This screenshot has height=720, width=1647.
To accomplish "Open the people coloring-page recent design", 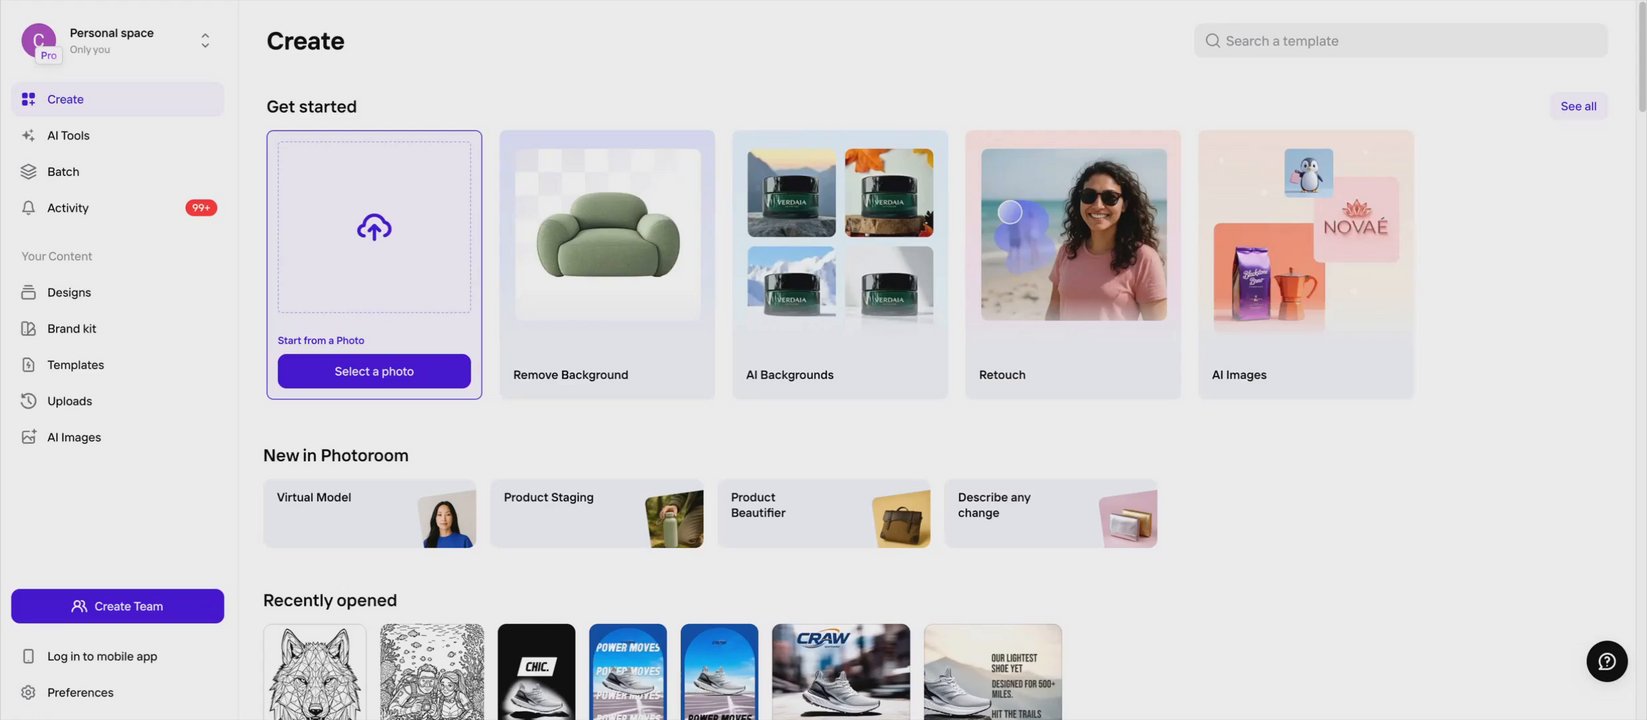I will tap(432, 672).
